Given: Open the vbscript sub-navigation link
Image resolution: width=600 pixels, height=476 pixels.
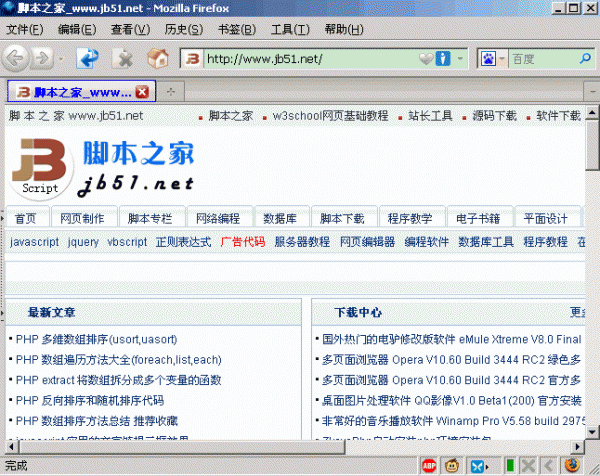Looking at the screenshot, I should pyautogui.click(x=127, y=242).
